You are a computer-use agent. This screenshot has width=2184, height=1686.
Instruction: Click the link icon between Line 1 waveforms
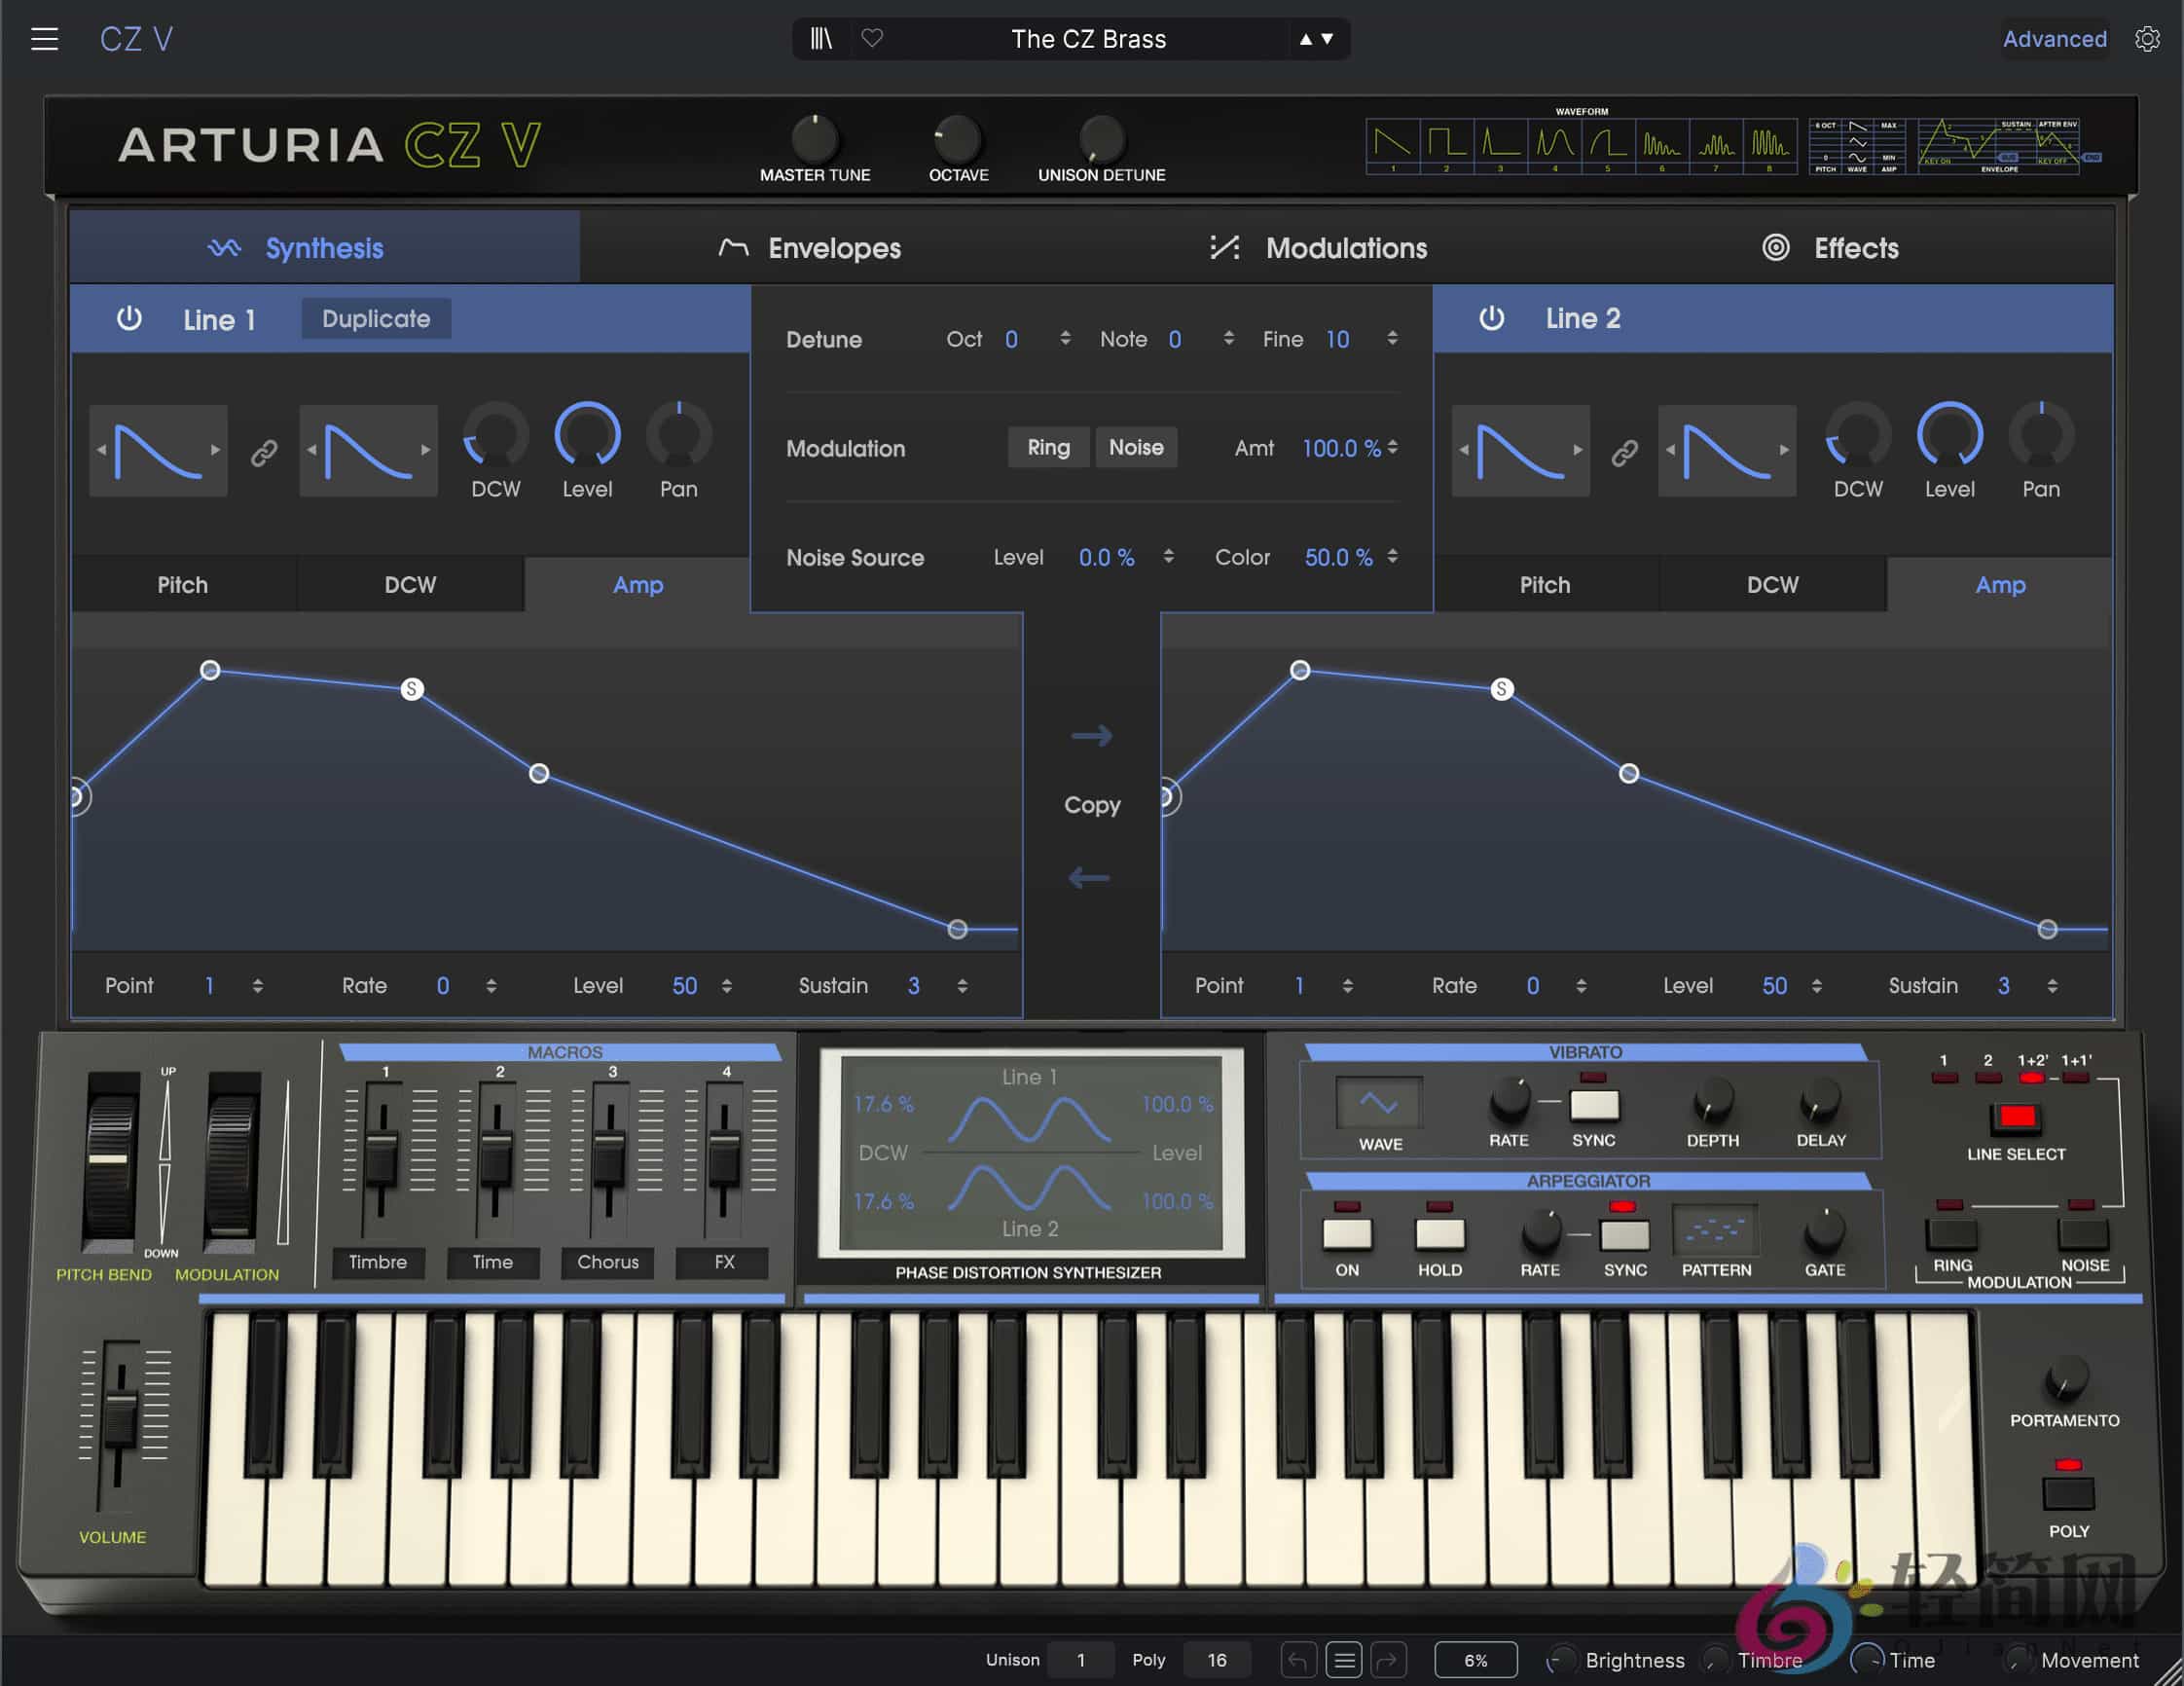[x=264, y=452]
